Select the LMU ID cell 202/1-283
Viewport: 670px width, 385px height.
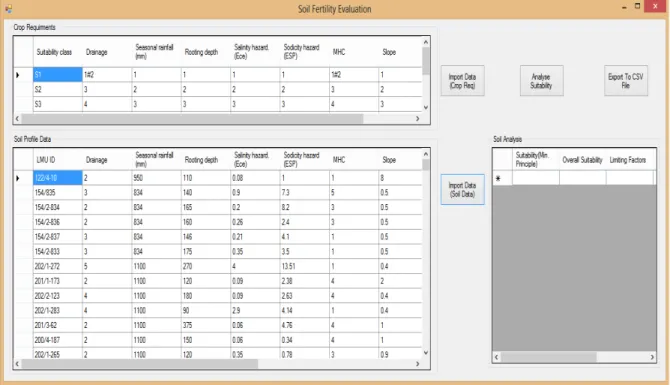click(x=58, y=311)
